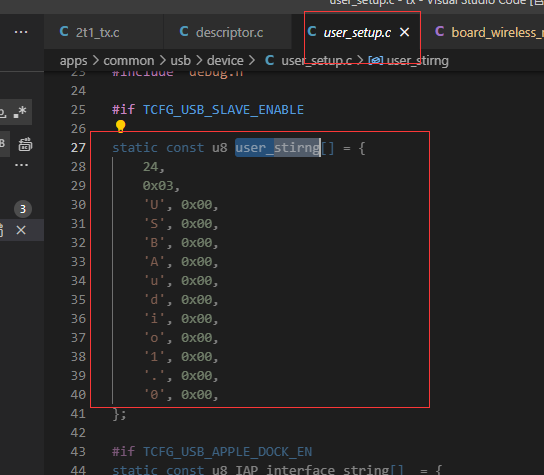Toggle the regex search option
Screen dimensions: 544x475
coord(20,112)
